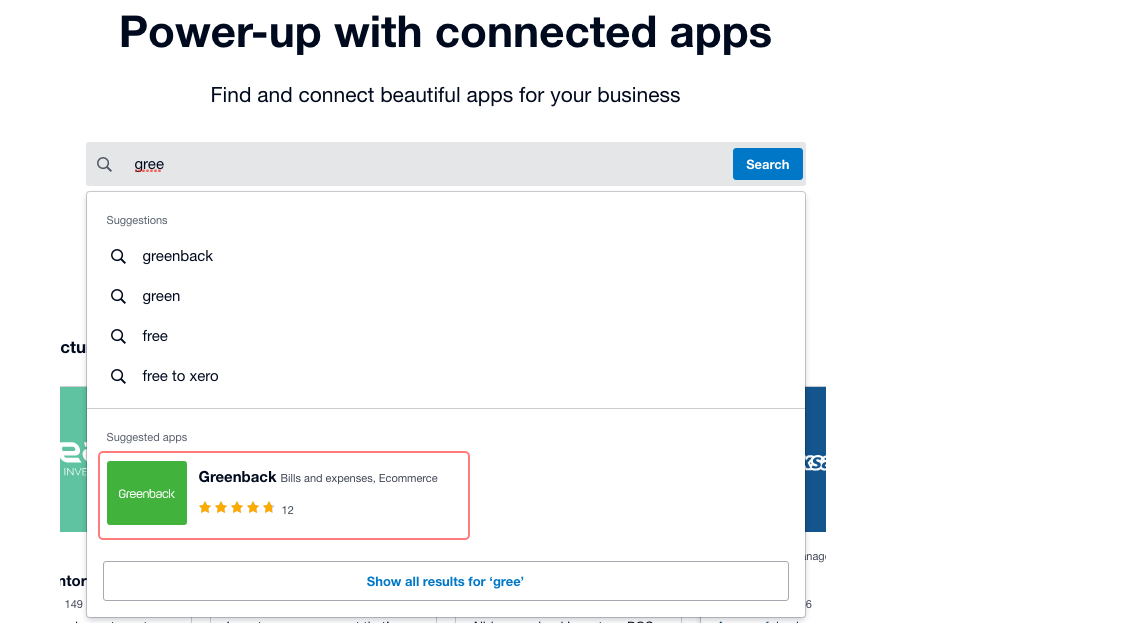The height and width of the screenshot is (623, 1133).
Task: Select the "greenback" suggestion text
Action: pyautogui.click(x=178, y=257)
